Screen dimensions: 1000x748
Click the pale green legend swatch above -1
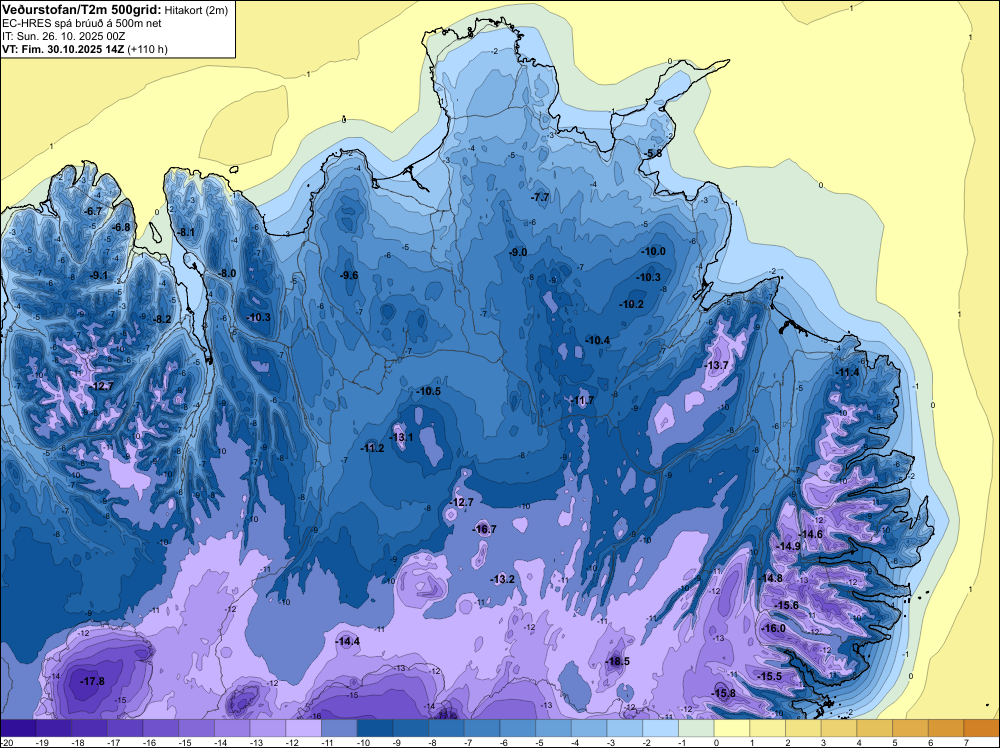coord(696,728)
